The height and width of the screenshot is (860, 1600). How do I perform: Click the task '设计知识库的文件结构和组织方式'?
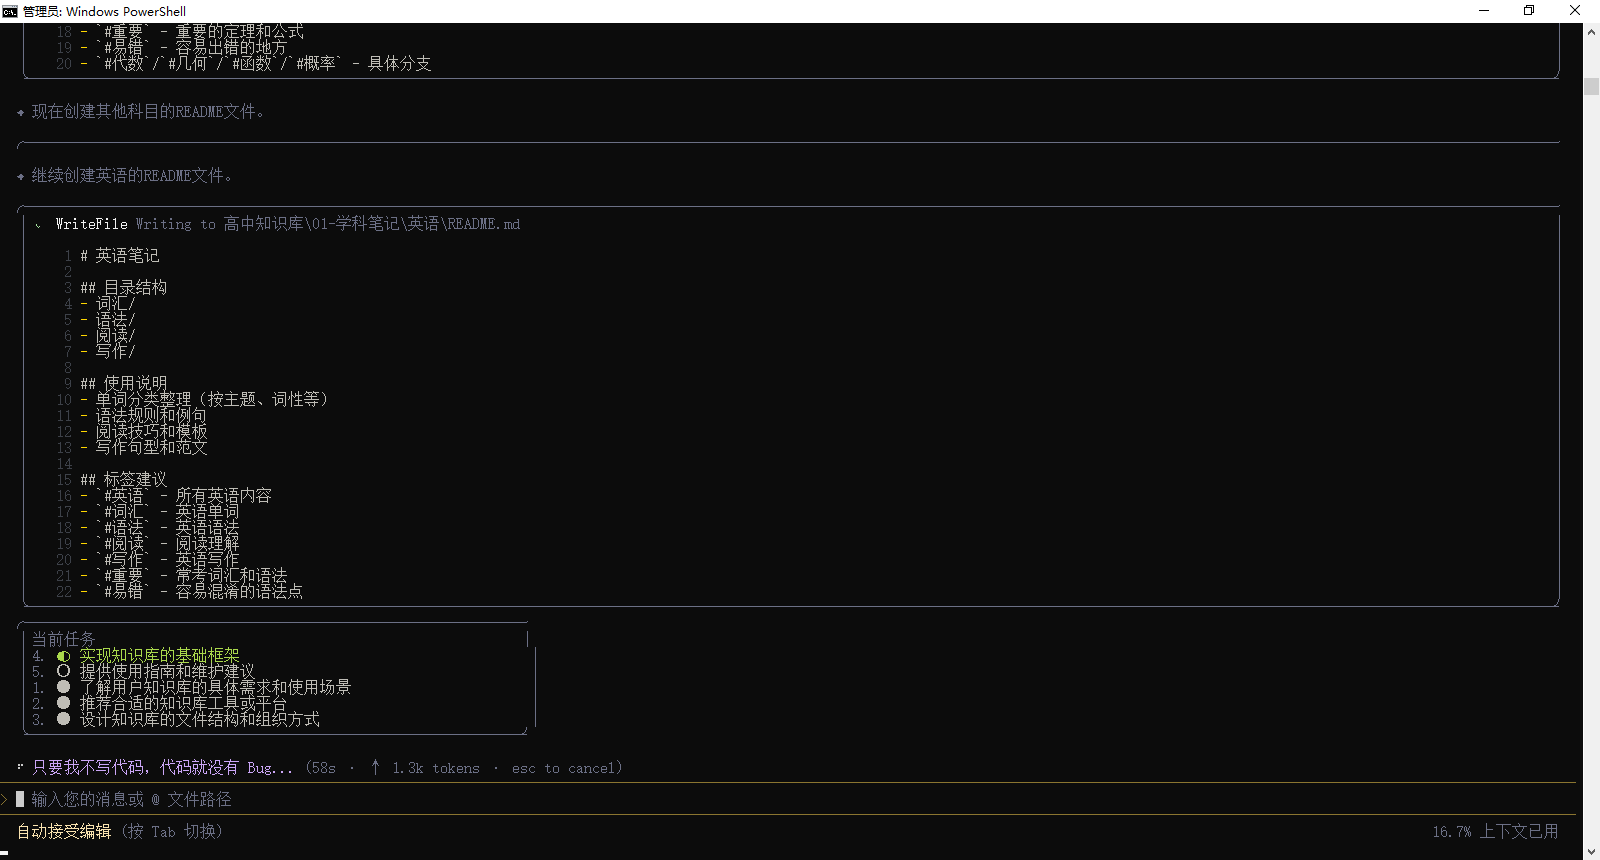point(200,720)
